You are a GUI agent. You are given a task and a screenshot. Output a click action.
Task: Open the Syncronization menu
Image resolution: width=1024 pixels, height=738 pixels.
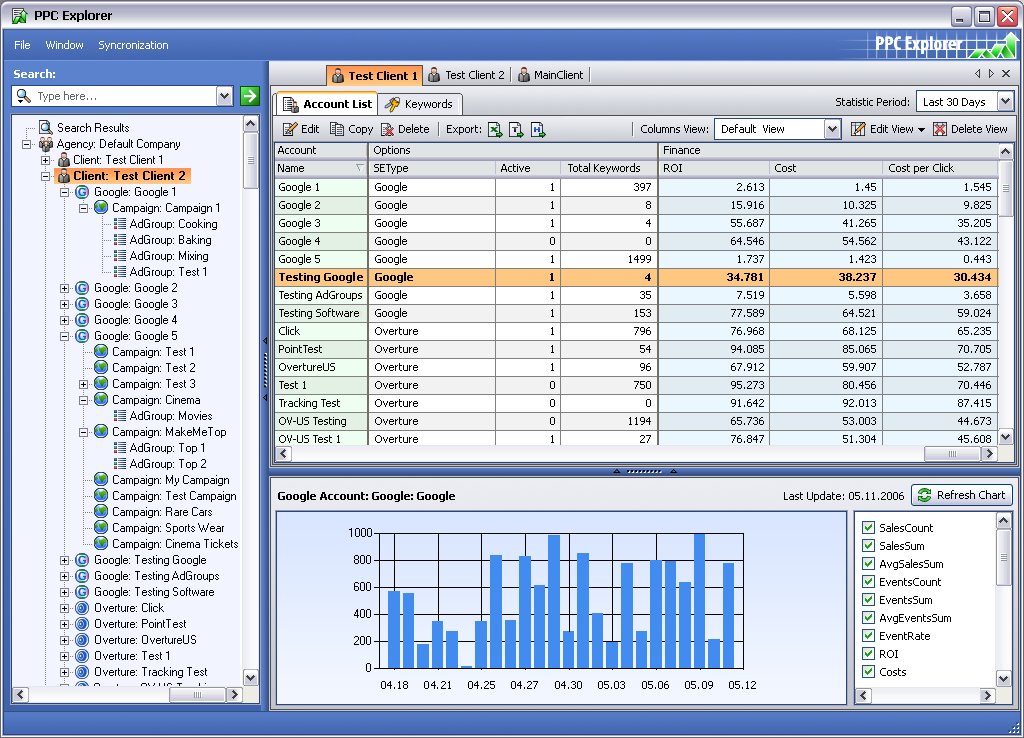[133, 45]
